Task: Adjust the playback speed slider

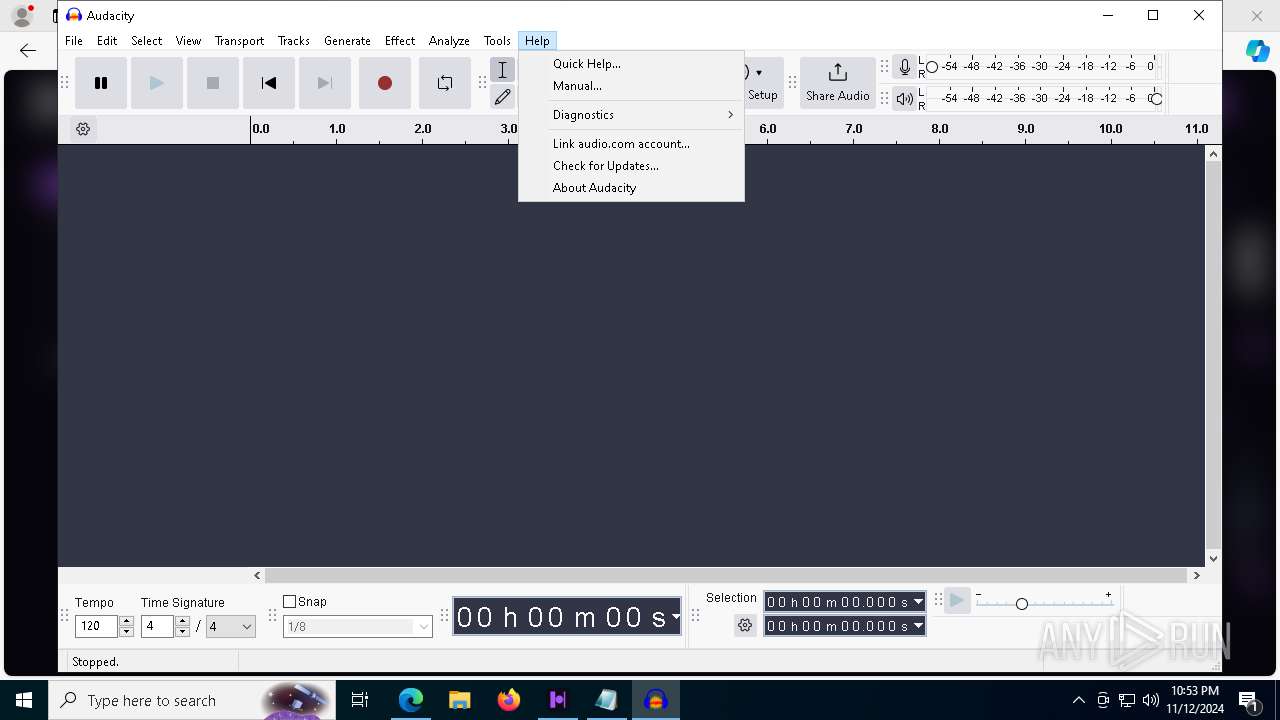Action: coord(1022,604)
